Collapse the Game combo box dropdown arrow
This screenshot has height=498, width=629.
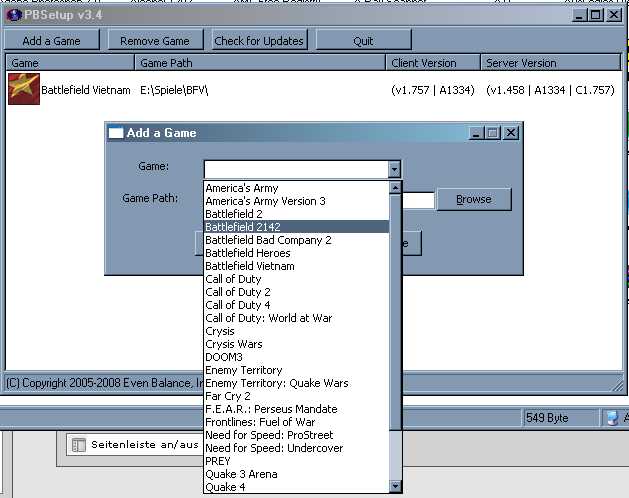pos(394,169)
